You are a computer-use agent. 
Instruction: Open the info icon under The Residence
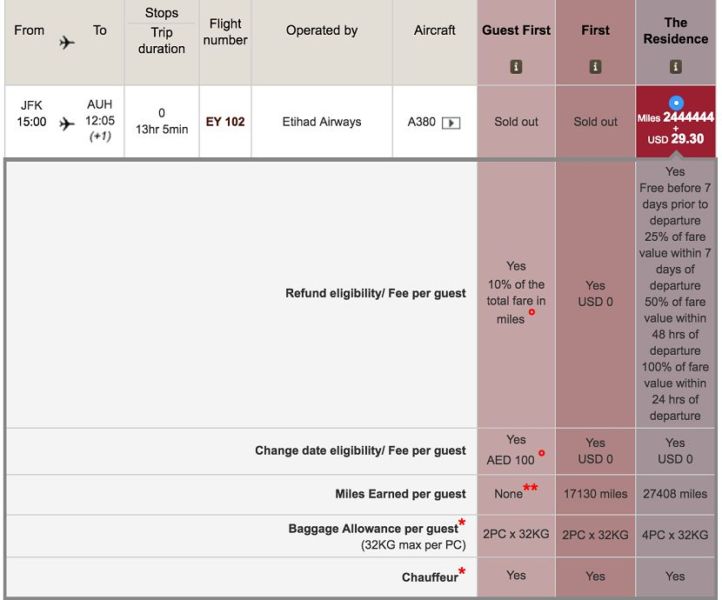pyautogui.click(x=675, y=68)
